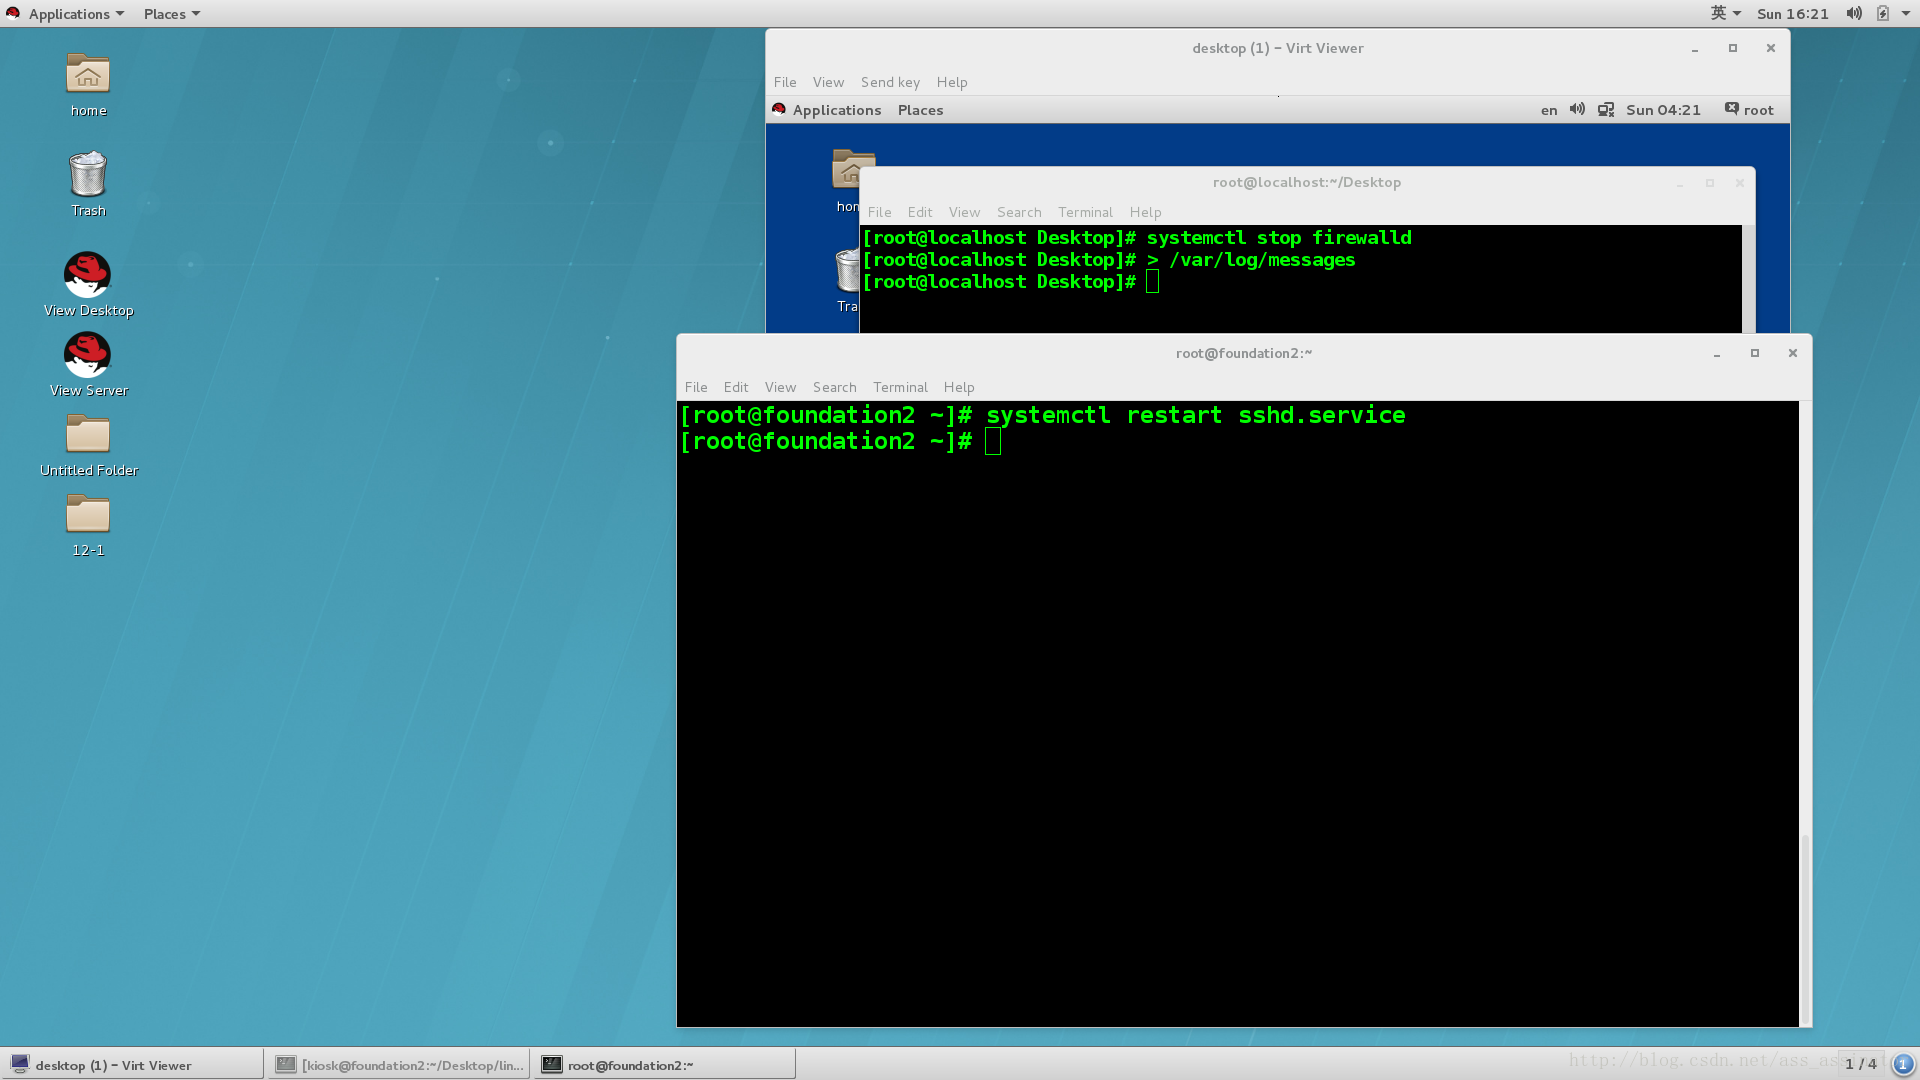Click the guest VM network status icon
1920x1080 pixels.
tap(1606, 110)
